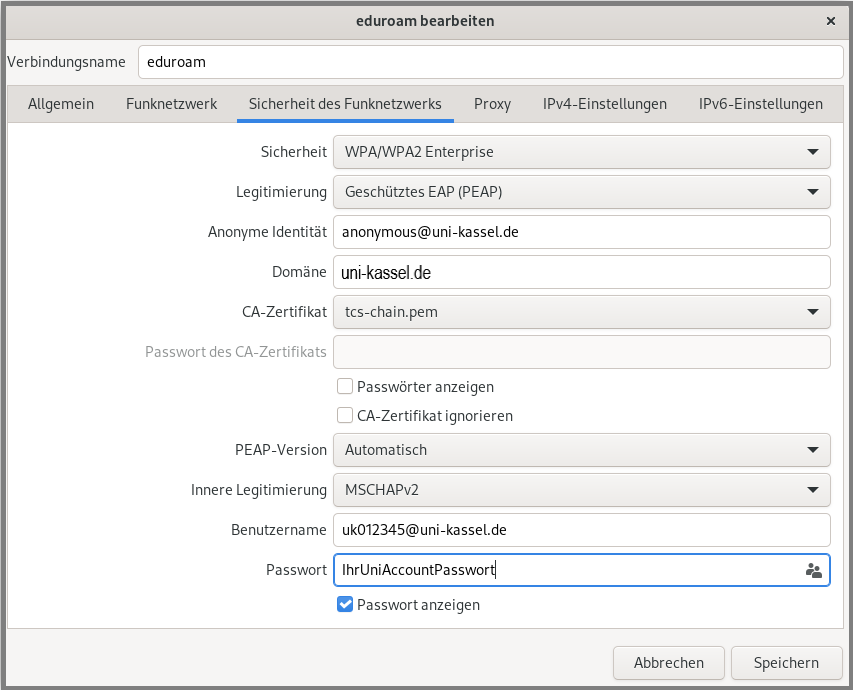The width and height of the screenshot is (853, 690).
Task: Expand the PEAP-Version dropdown
Action: 581,450
